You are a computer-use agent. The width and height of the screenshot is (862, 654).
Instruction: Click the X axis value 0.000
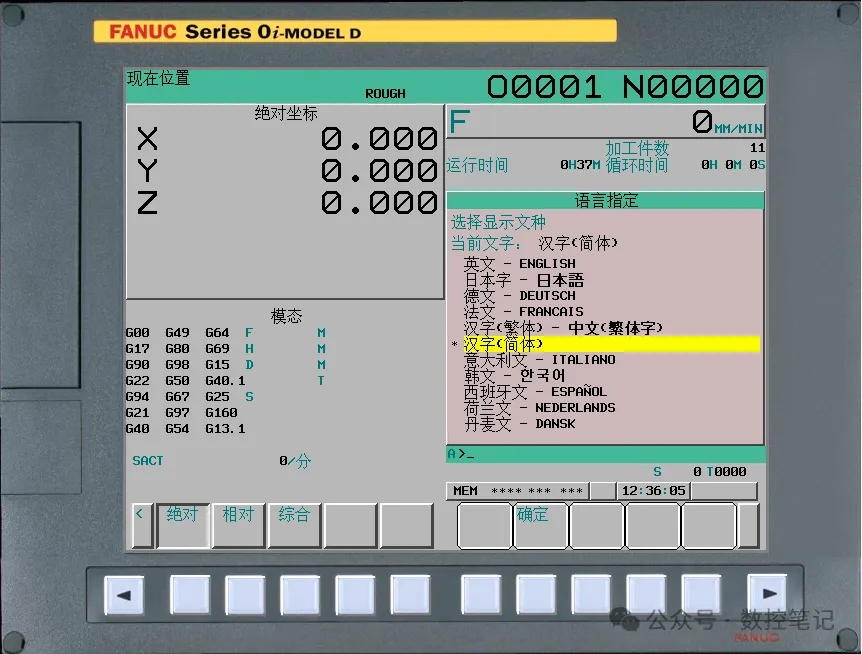(379, 139)
